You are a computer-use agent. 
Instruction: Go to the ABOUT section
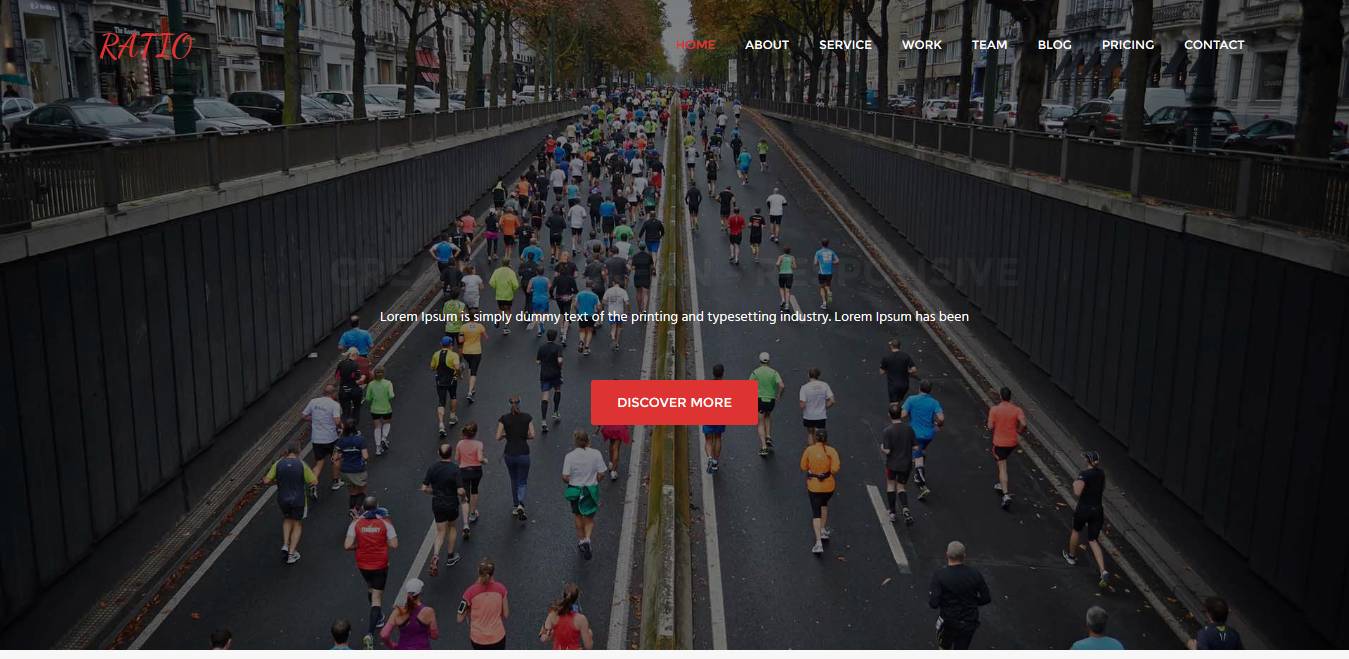[x=767, y=45]
